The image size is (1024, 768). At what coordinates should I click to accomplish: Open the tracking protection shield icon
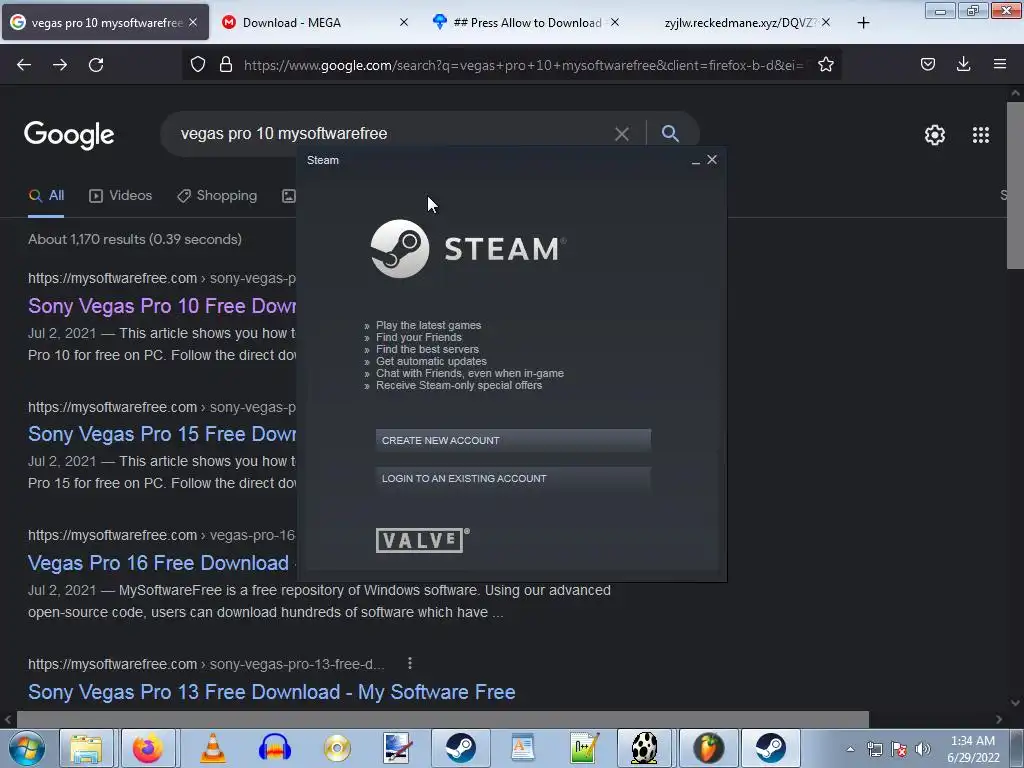[198, 64]
